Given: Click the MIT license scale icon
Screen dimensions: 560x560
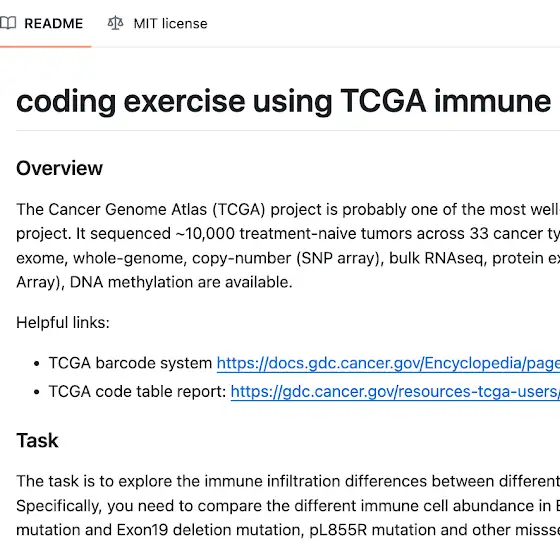Looking at the screenshot, I should click(x=115, y=23).
